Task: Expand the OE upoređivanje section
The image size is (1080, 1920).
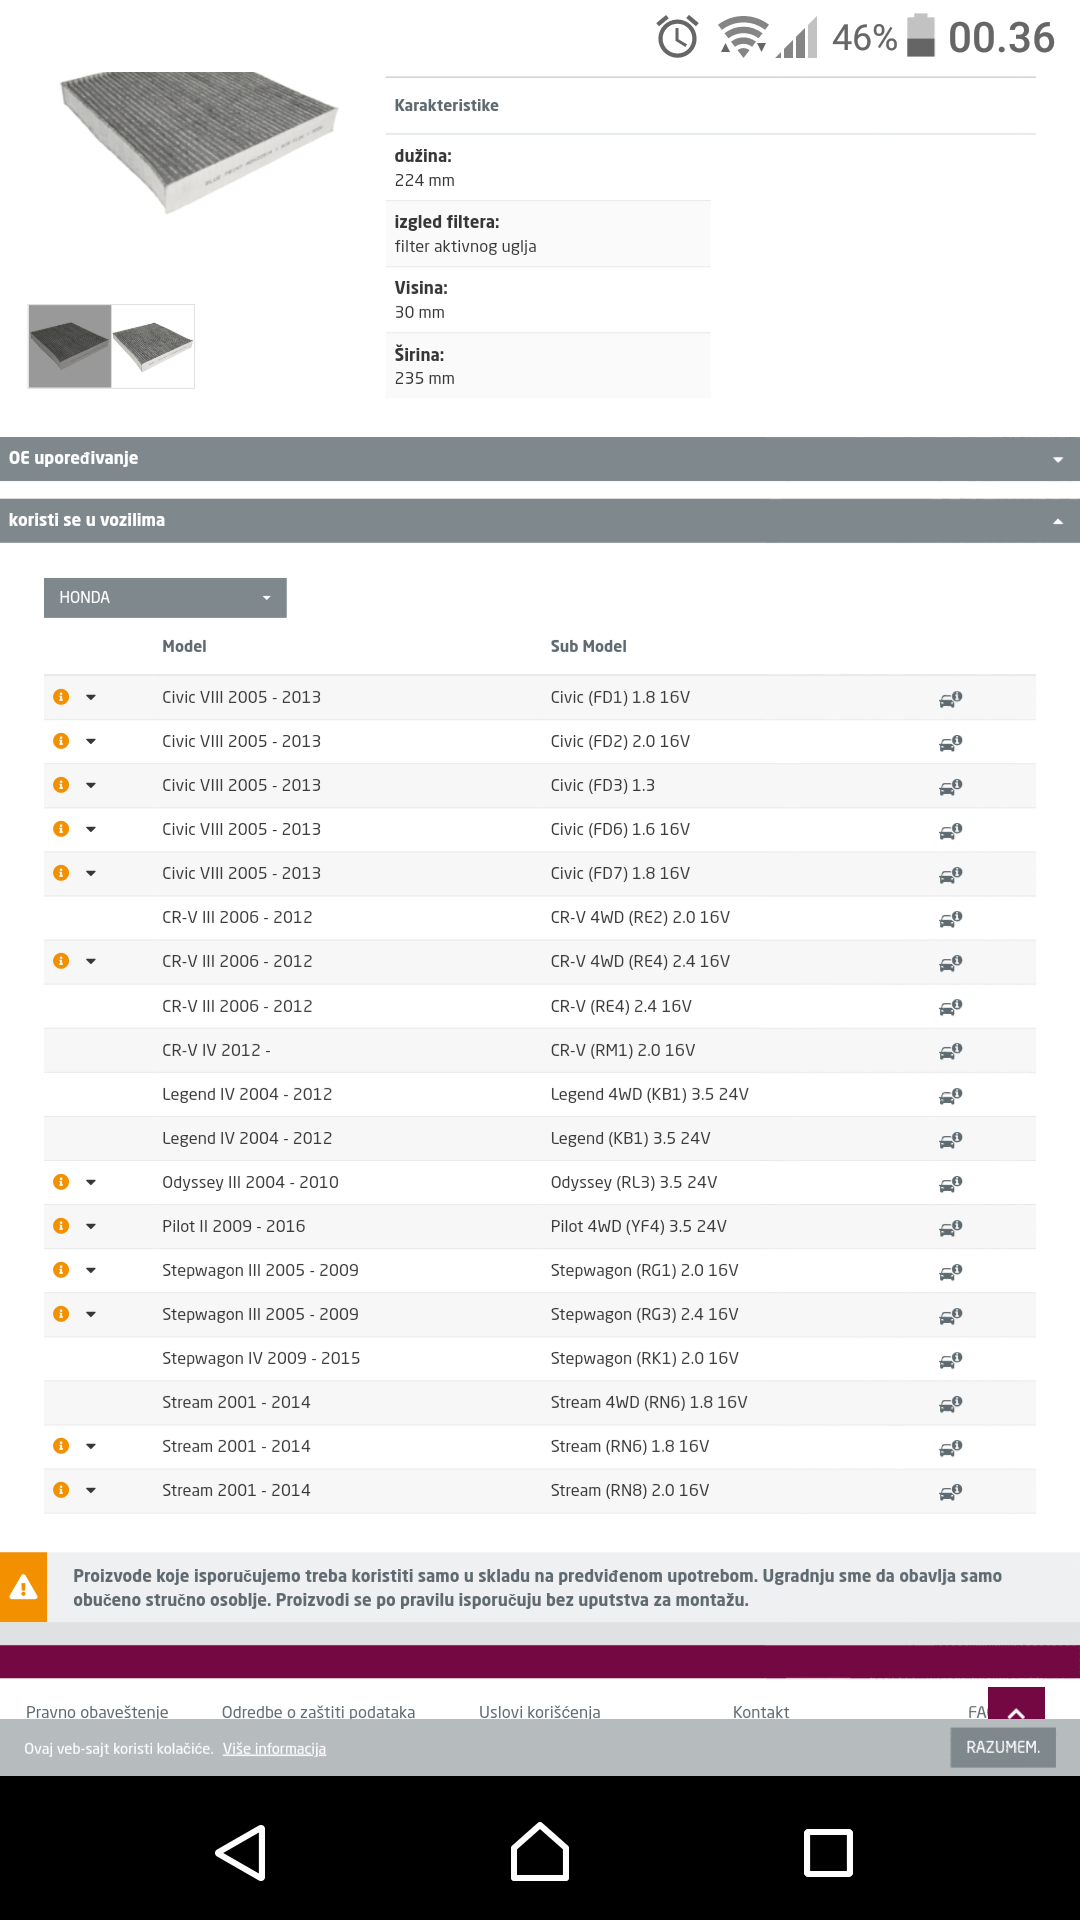Action: (x=540, y=459)
